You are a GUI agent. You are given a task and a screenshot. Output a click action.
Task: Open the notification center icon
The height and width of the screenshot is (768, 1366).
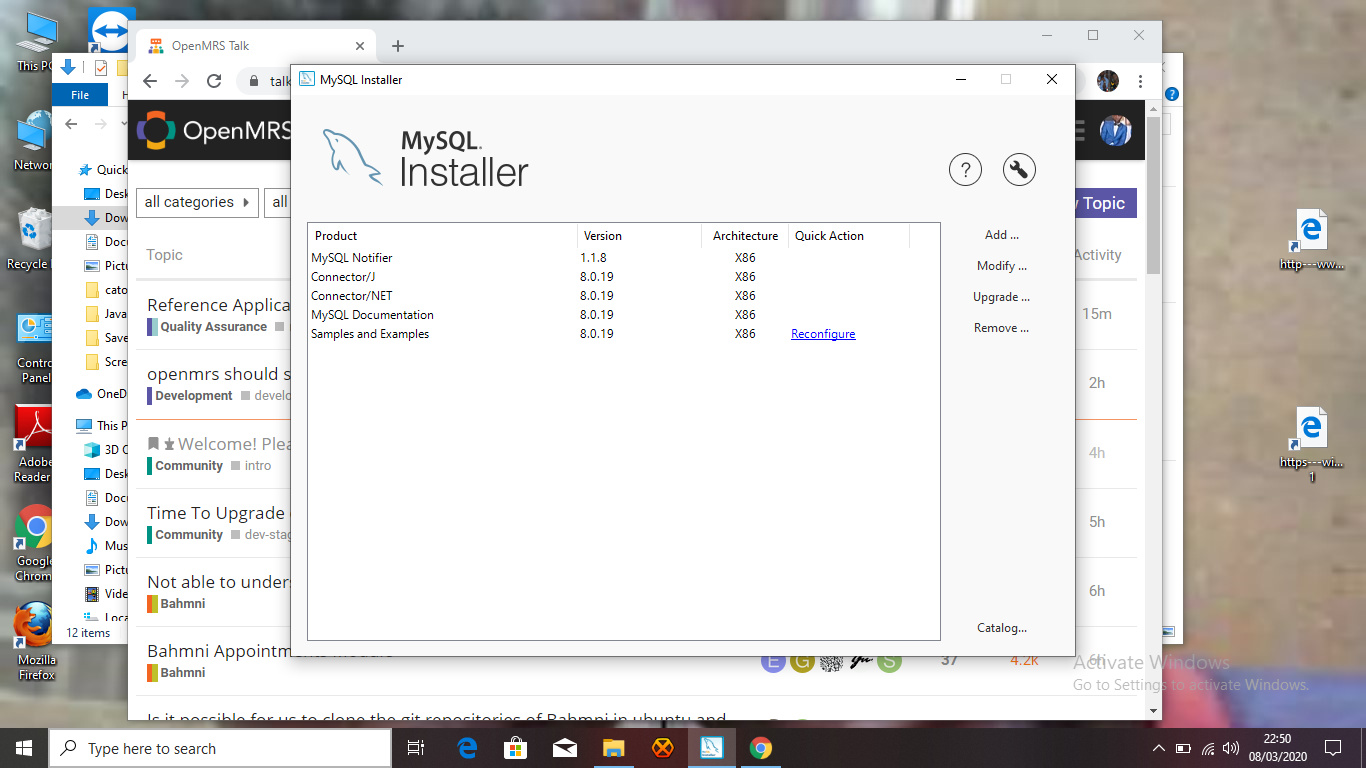[x=1332, y=748]
